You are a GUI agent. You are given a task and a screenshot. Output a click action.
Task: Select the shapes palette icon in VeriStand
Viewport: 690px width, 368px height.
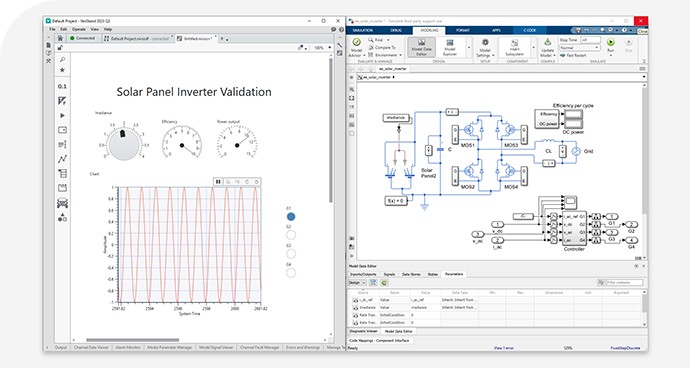62,217
